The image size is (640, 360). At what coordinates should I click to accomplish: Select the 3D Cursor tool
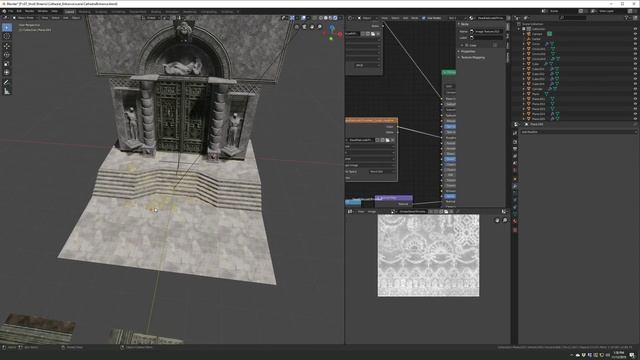pos(7,36)
